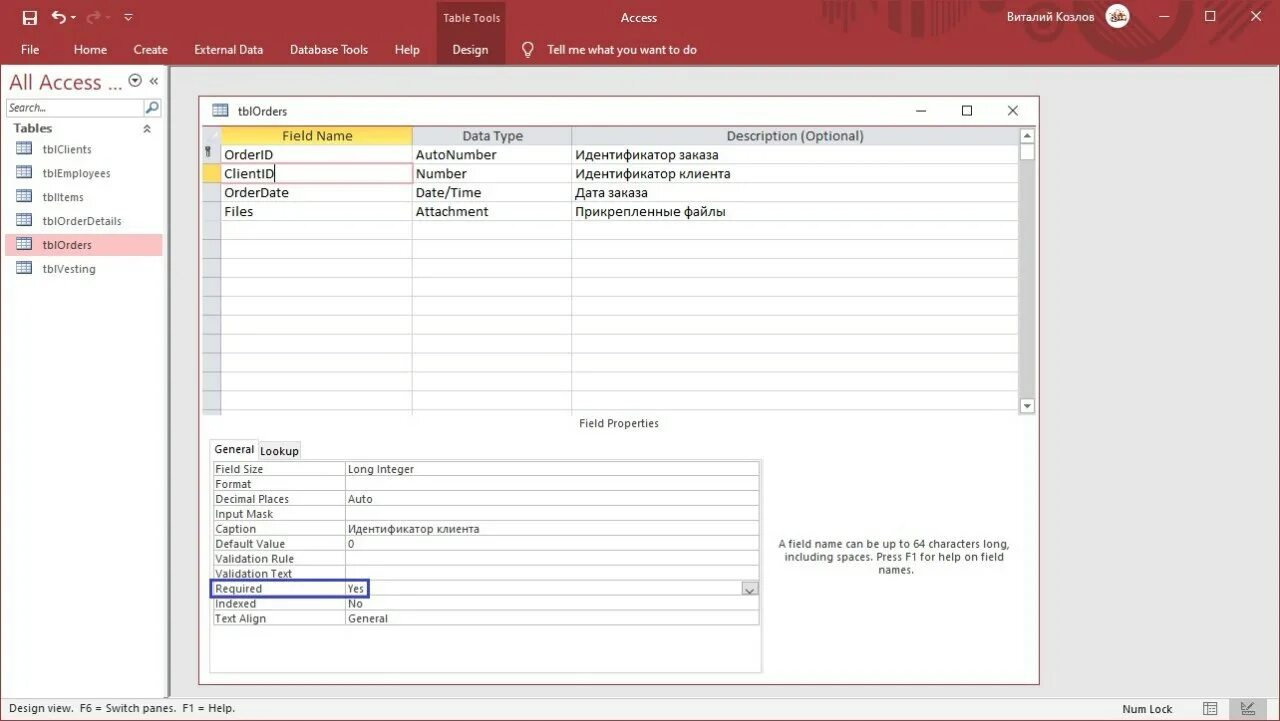Click the field grid vertical scrollbar
Image resolution: width=1280 pixels, height=721 pixels.
click(x=1026, y=270)
